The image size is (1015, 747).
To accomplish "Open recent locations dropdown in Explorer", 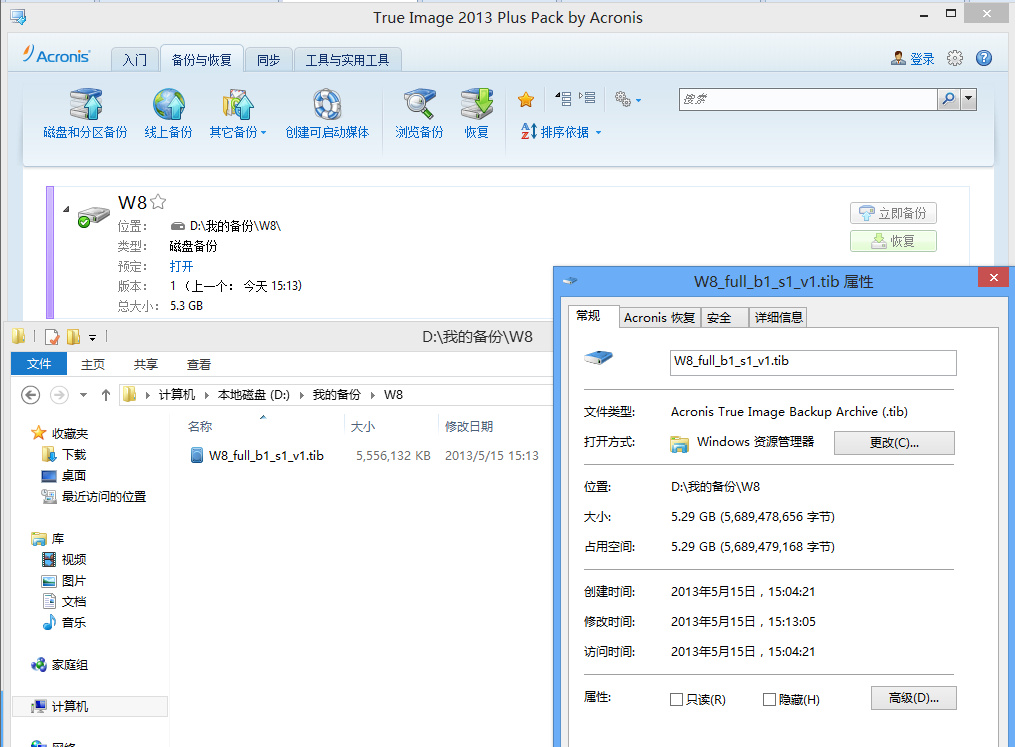I will pyautogui.click(x=83, y=395).
